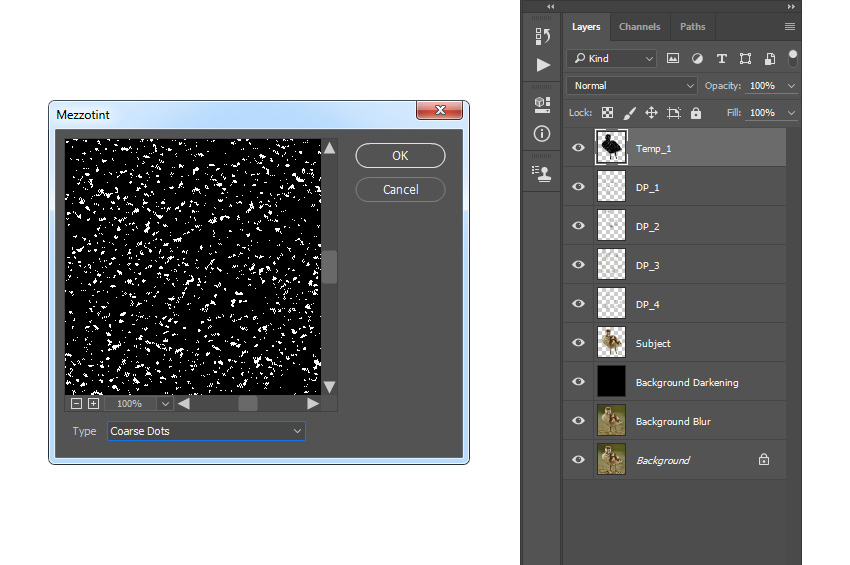This screenshot has height=565, width=850.
Task: Open Layers panel menu icon
Action: [790, 27]
